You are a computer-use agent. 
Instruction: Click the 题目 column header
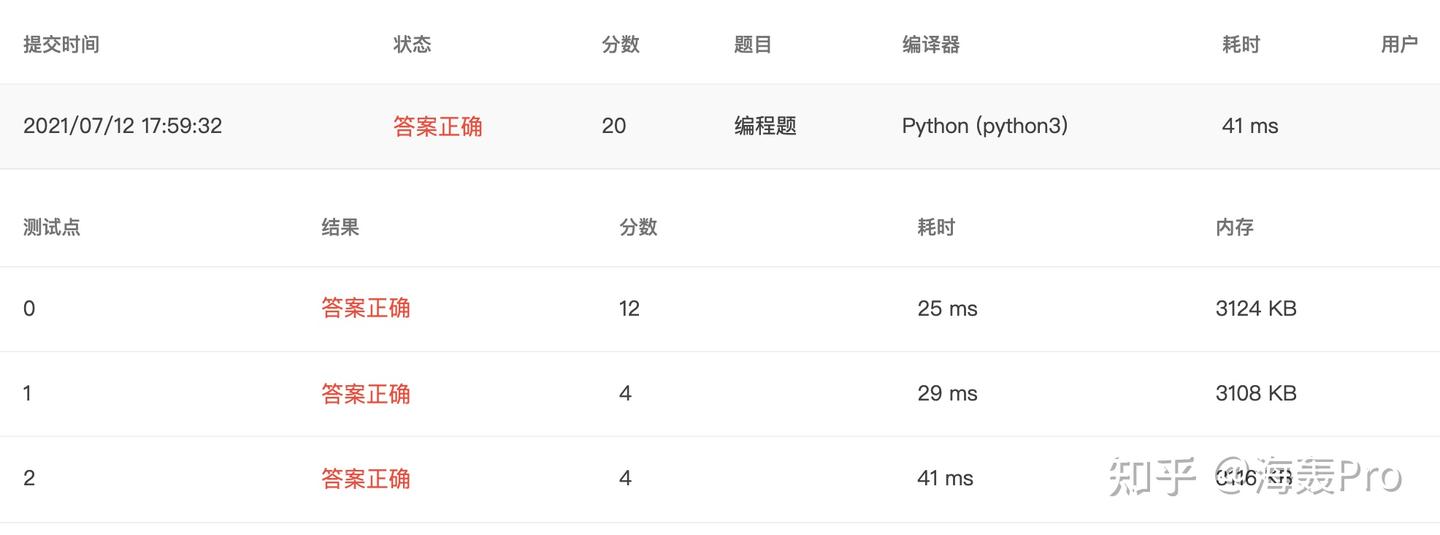click(x=752, y=45)
